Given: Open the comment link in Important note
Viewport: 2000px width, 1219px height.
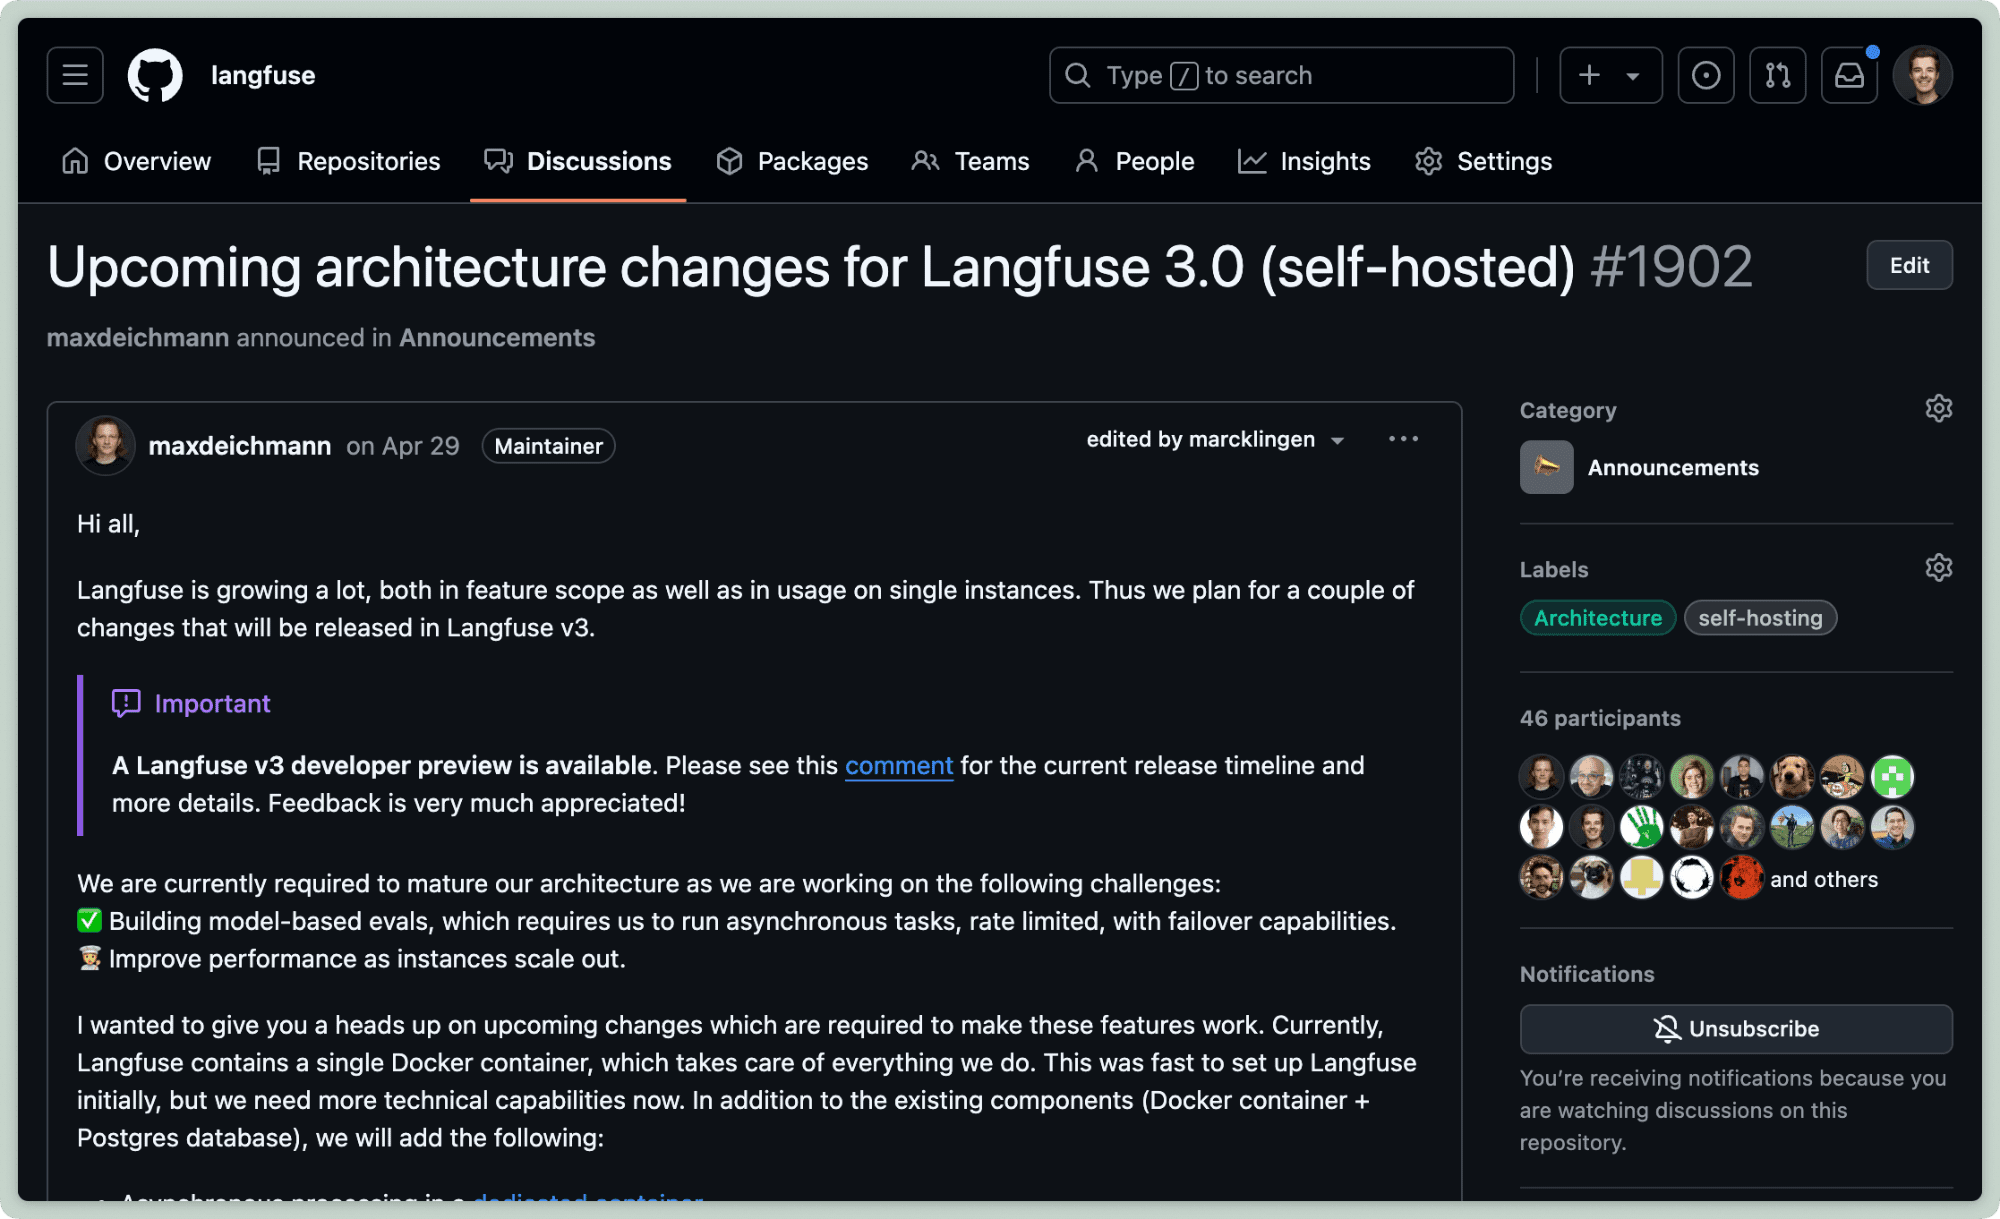Looking at the screenshot, I should pyautogui.click(x=898, y=765).
